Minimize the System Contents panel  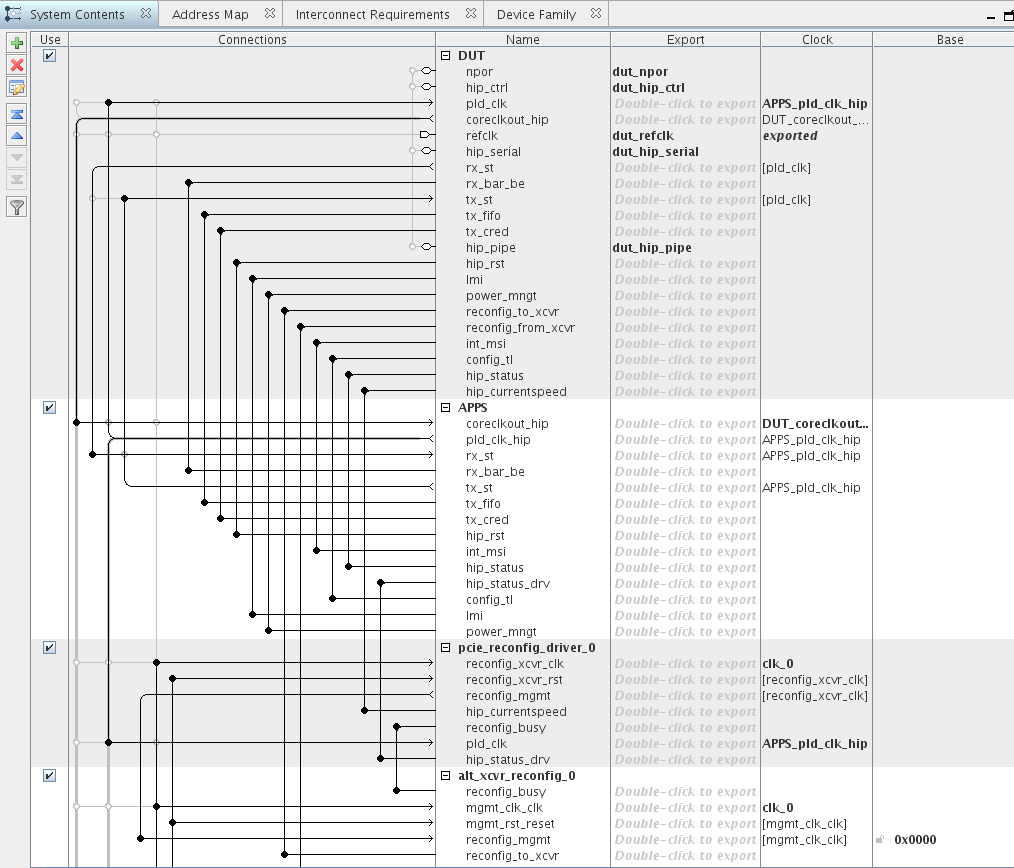991,17
